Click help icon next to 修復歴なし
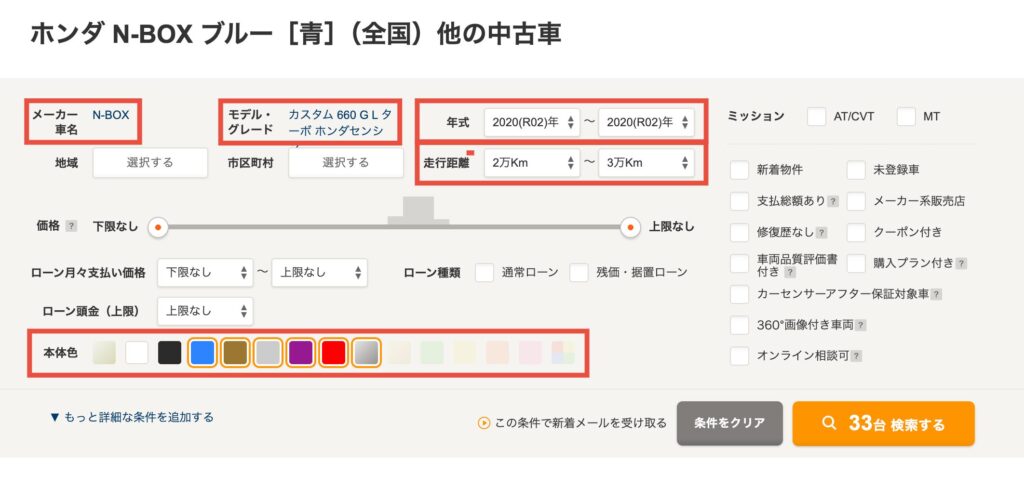Screen dimensions: 1024x501 coord(822,233)
